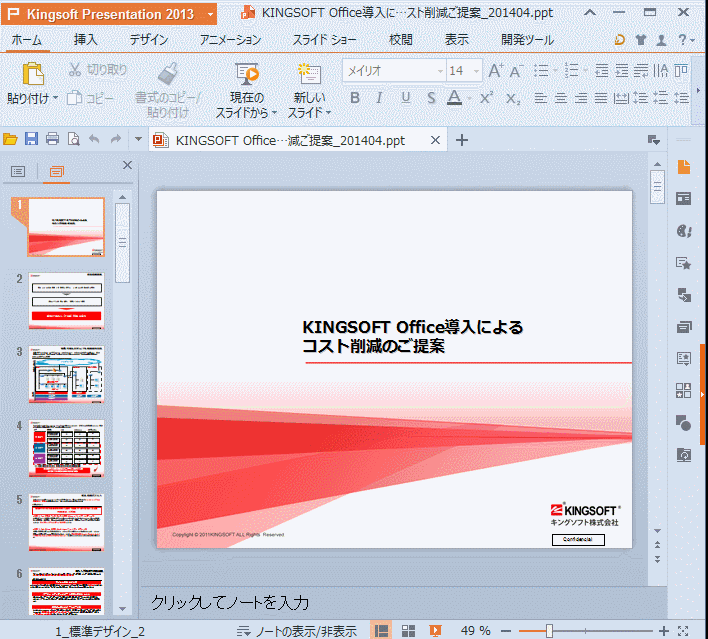Image resolution: width=708 pixels, height=639 pixels.
Task: Toggle align text left
Action: [x=540, y=98]
